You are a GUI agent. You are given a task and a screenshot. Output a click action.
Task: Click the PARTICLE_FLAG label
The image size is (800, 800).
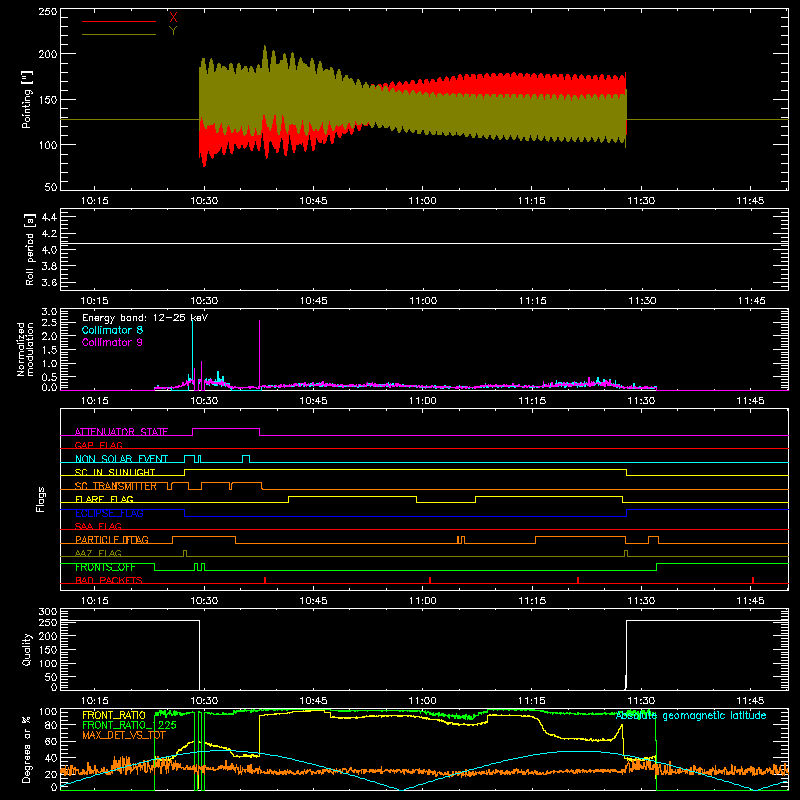(112, 540)
